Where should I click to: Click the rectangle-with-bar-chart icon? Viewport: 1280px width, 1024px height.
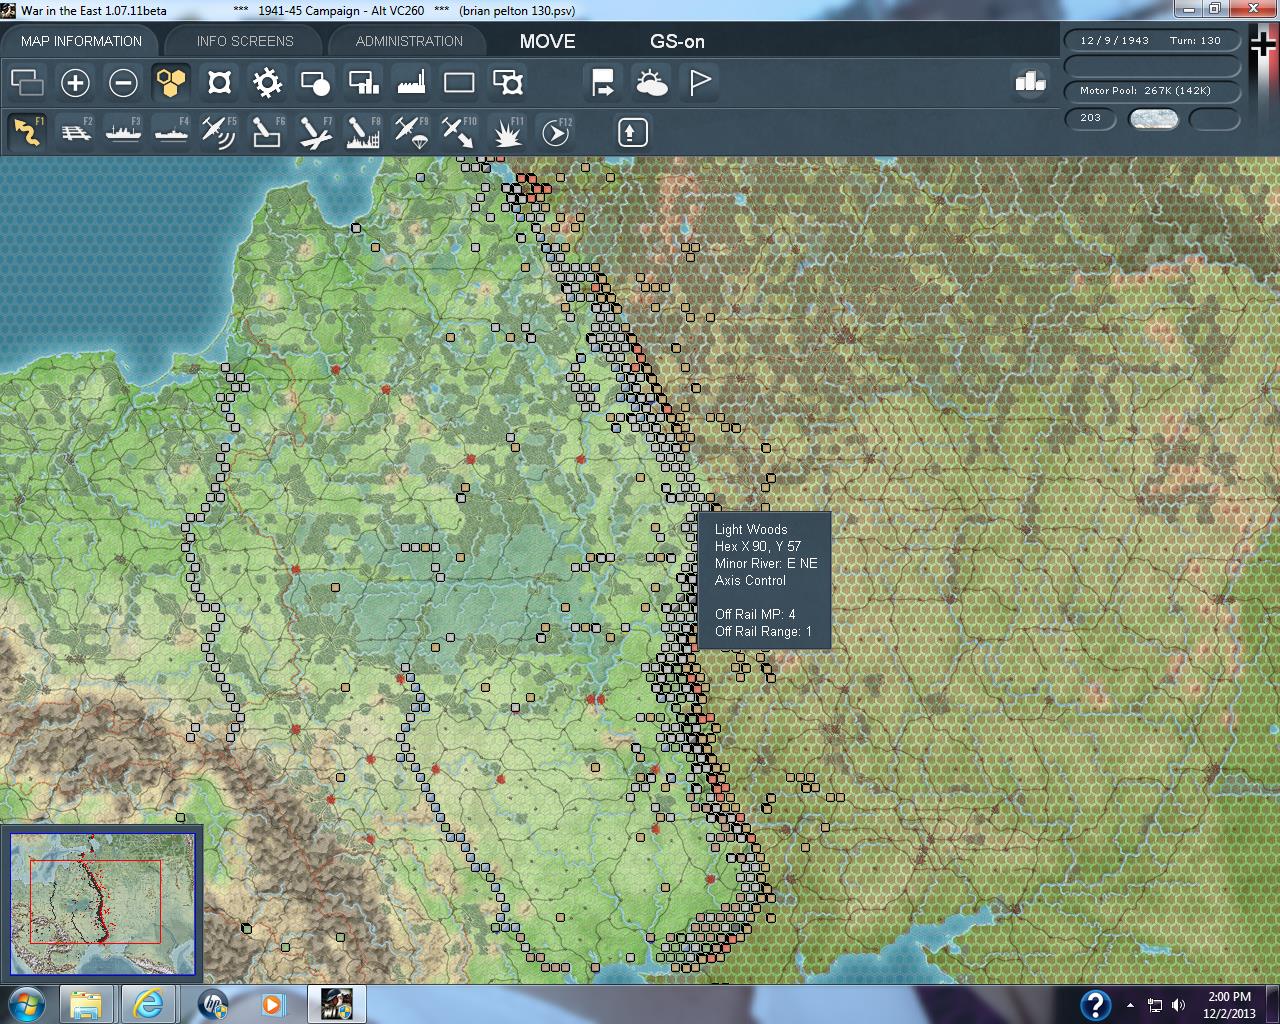pyautogui.click(x=363, y=82)
